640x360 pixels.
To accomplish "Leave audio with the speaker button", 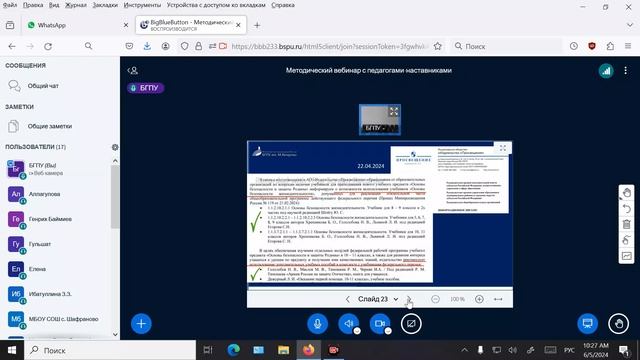I will click(x=348, y=324).
